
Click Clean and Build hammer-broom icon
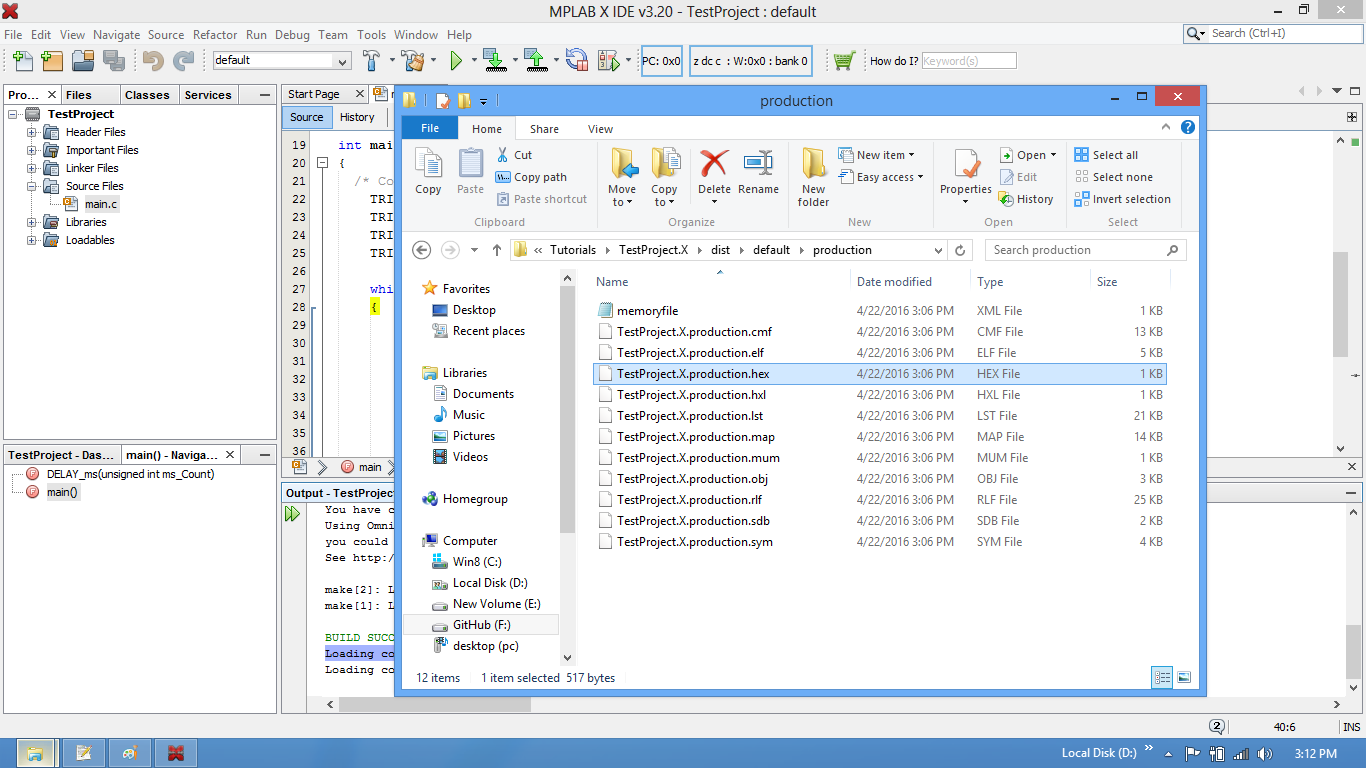coord(414,61)
